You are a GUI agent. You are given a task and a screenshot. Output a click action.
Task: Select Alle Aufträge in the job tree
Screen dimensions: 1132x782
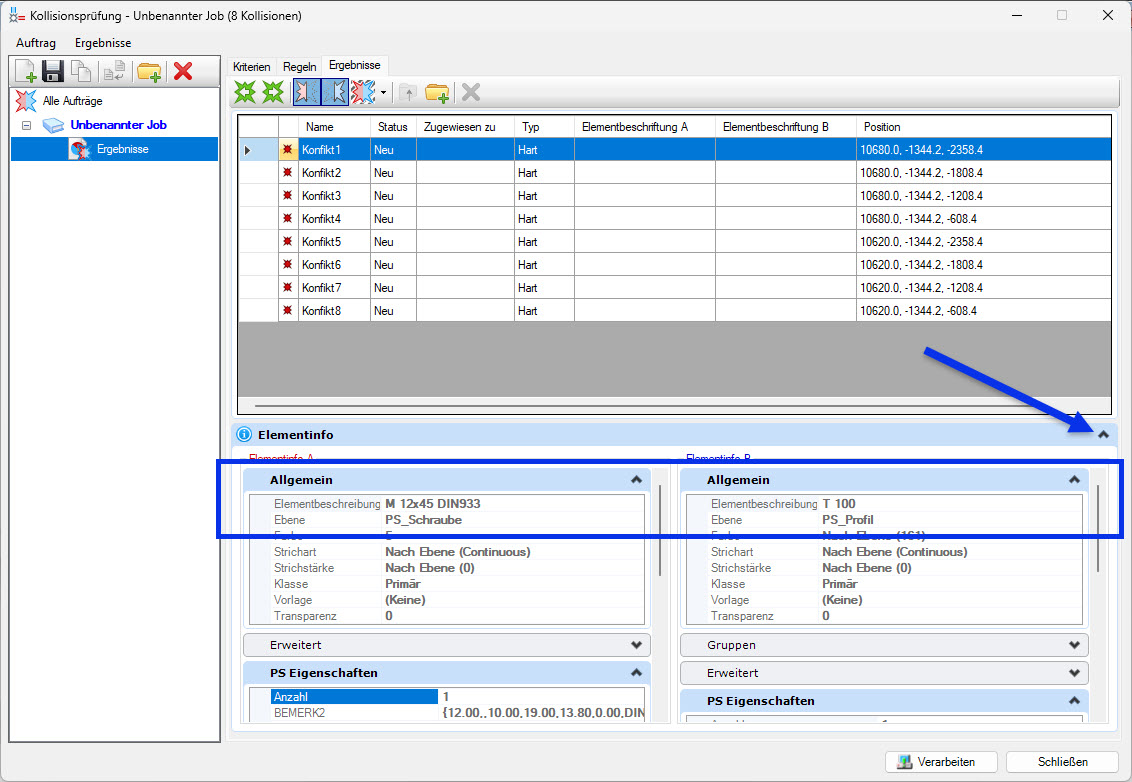[72, 100]
